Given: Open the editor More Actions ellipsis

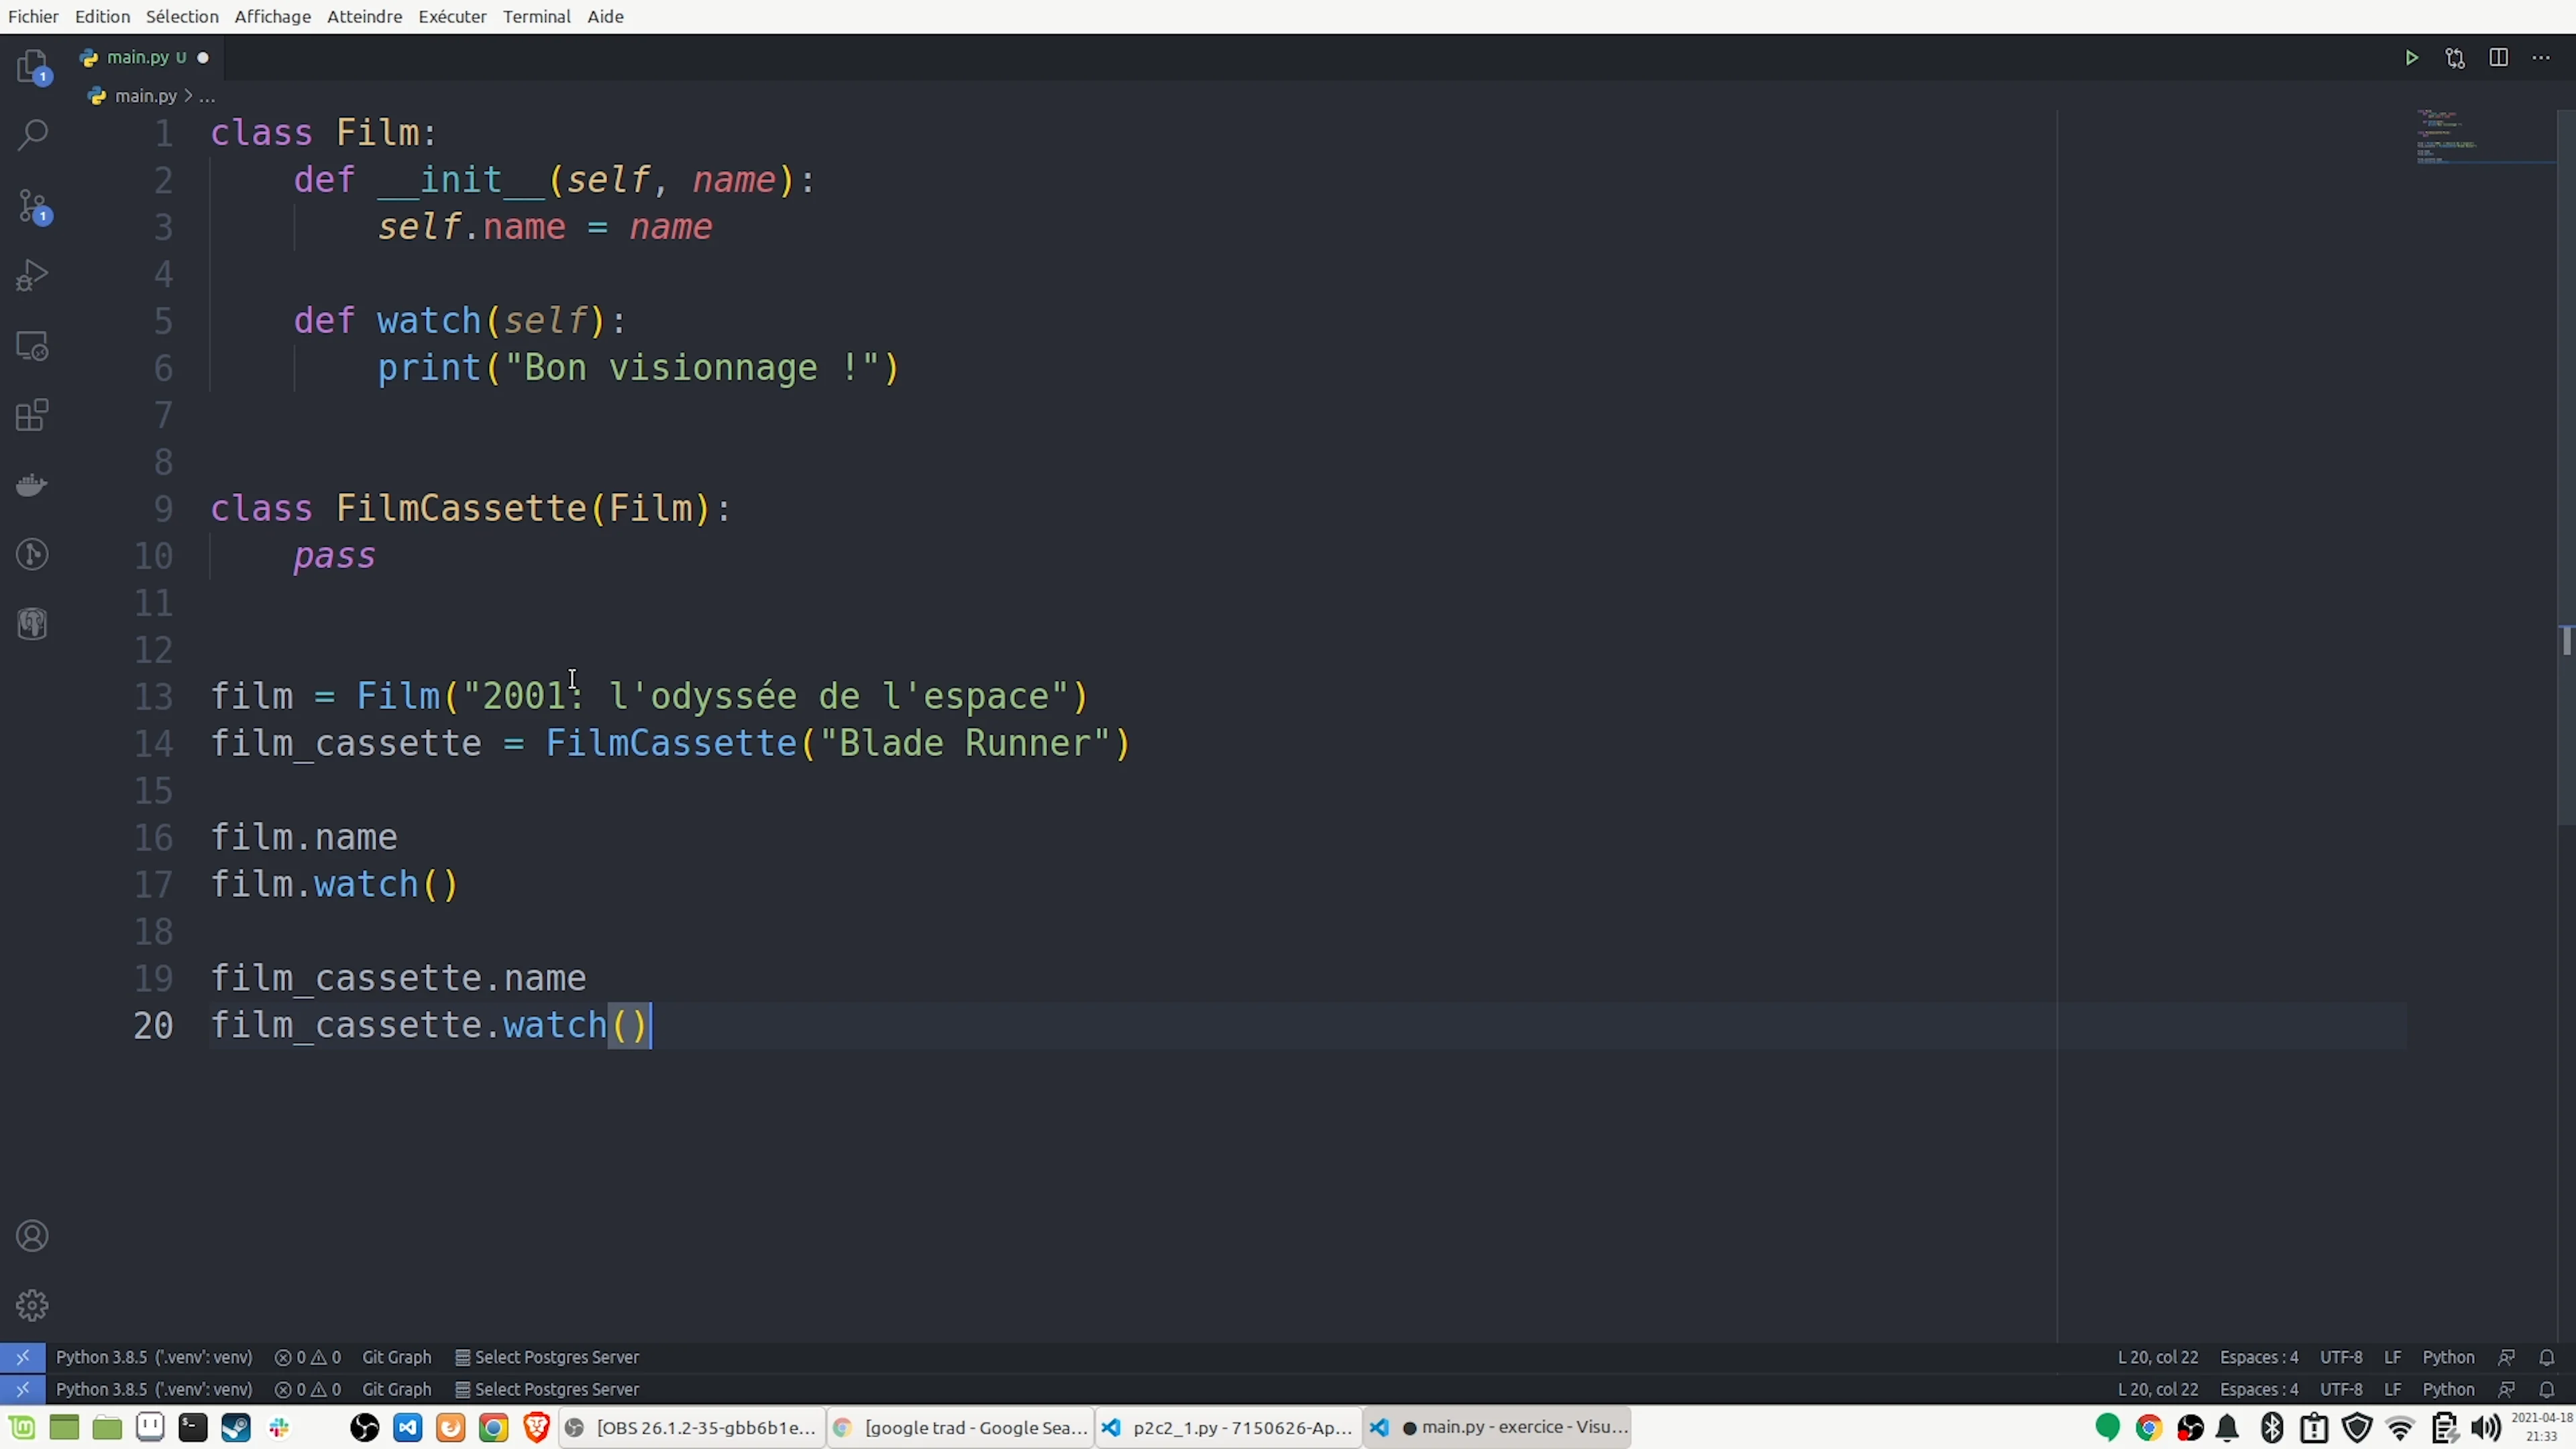Looking at the screenshot, I should [x=2541, y=58].
